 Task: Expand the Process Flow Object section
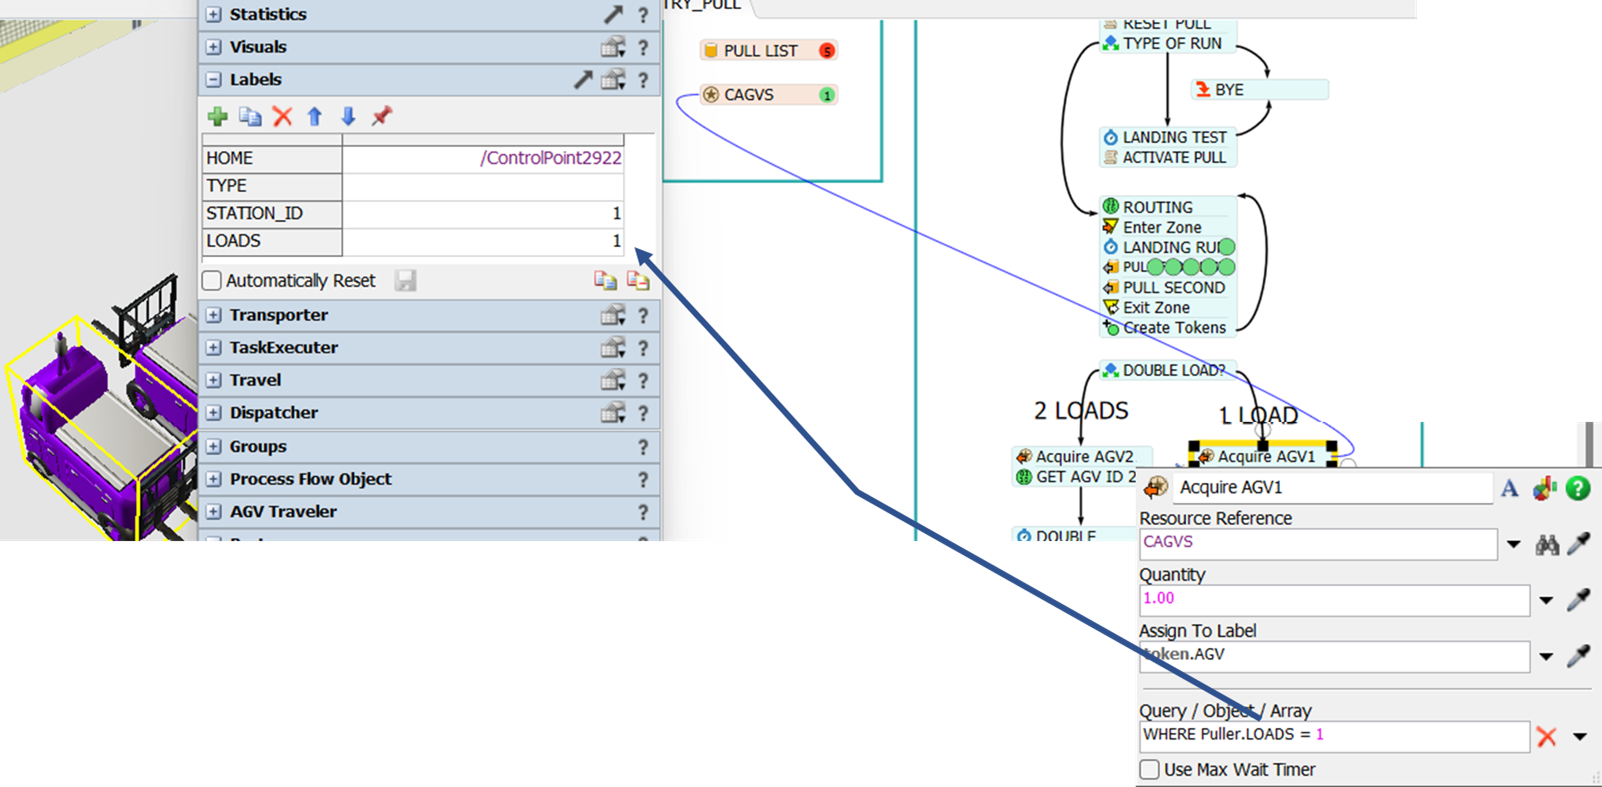[x=213, y=479]
